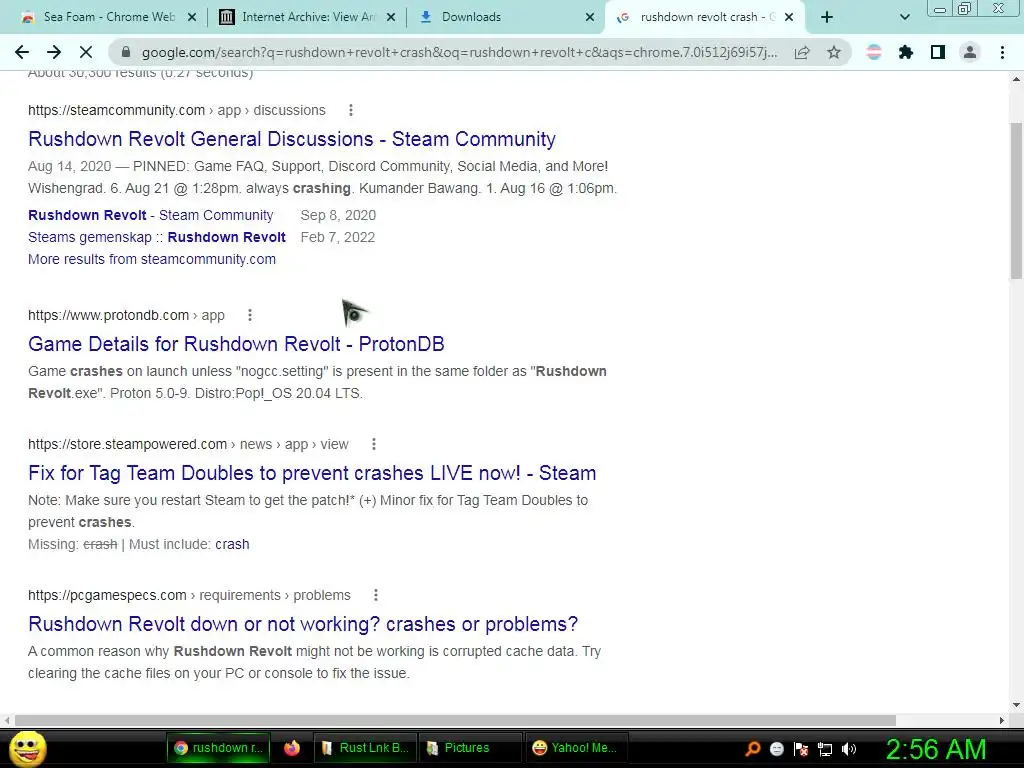Expand the tab search chevron
This screenshot has height=768, width=1024.
[x=904, y=17]
